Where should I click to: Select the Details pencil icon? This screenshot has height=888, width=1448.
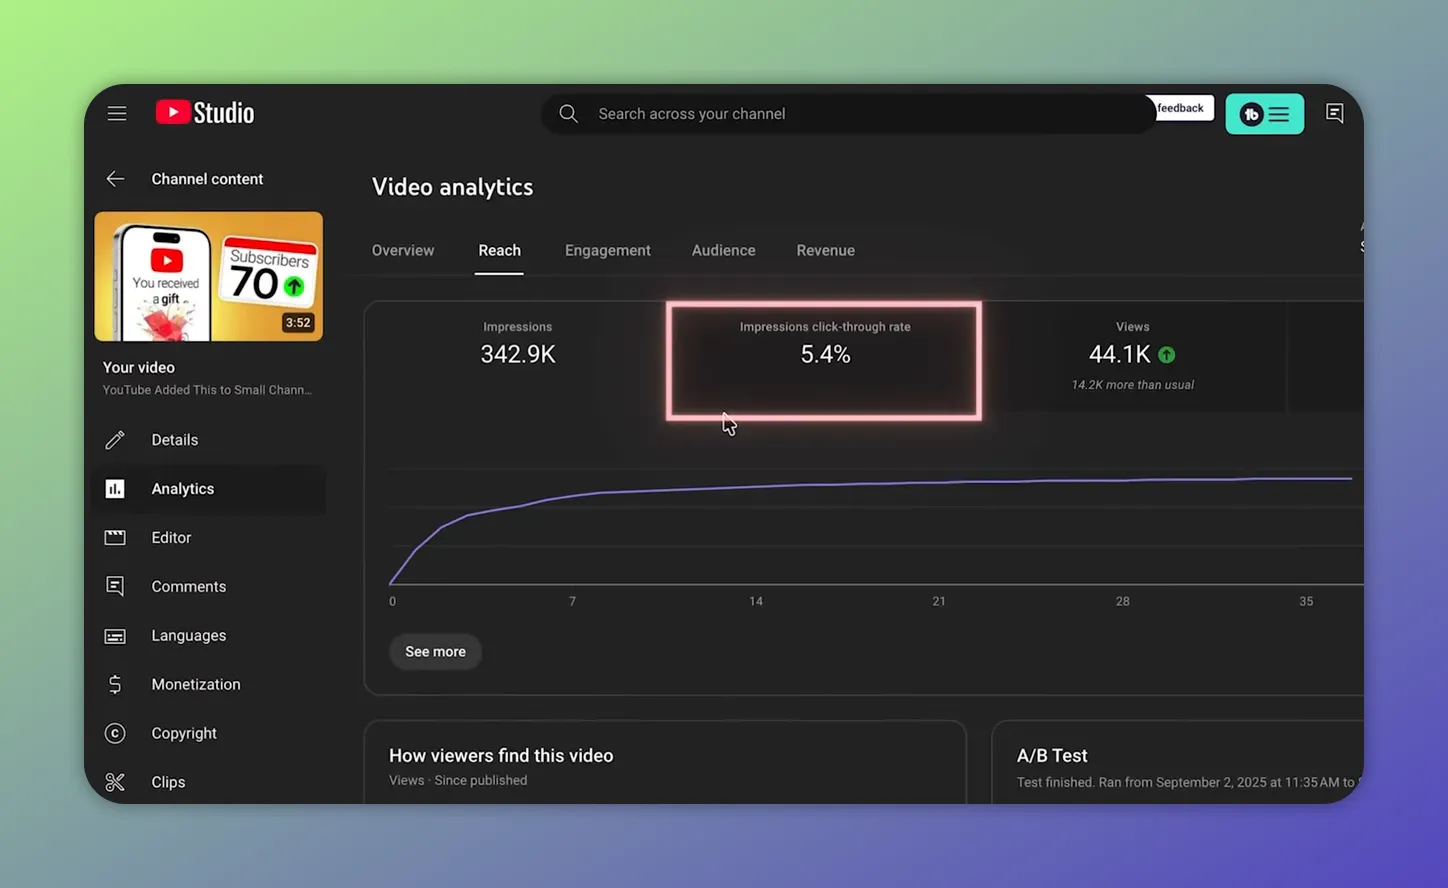pos(115,439)
